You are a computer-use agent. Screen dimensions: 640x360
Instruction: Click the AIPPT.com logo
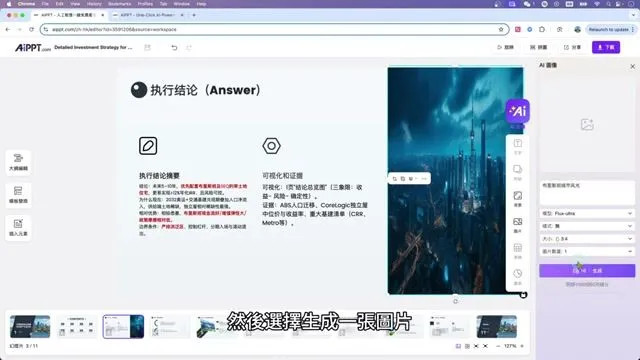[x=33, y=47]
